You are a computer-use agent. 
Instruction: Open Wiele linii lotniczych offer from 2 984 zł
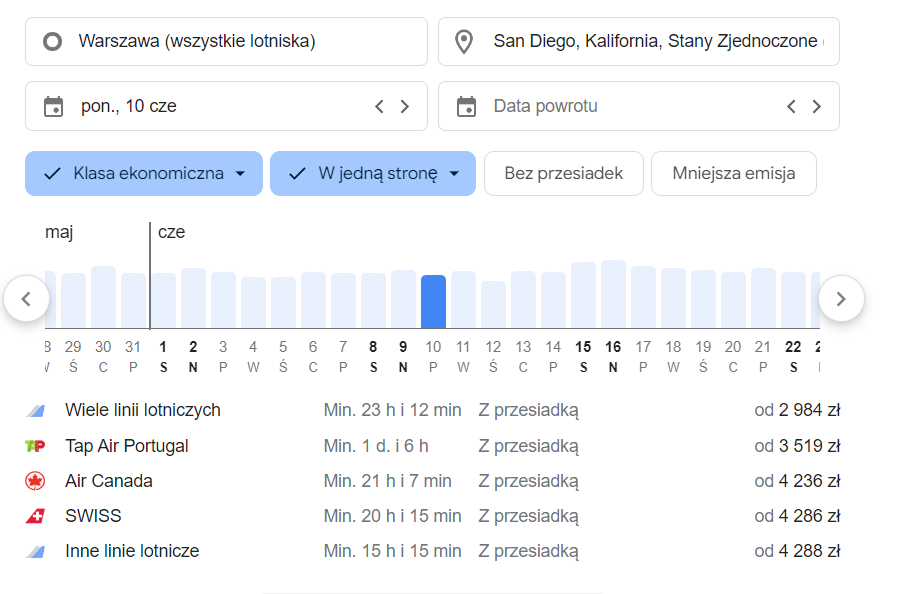[432, 410]
